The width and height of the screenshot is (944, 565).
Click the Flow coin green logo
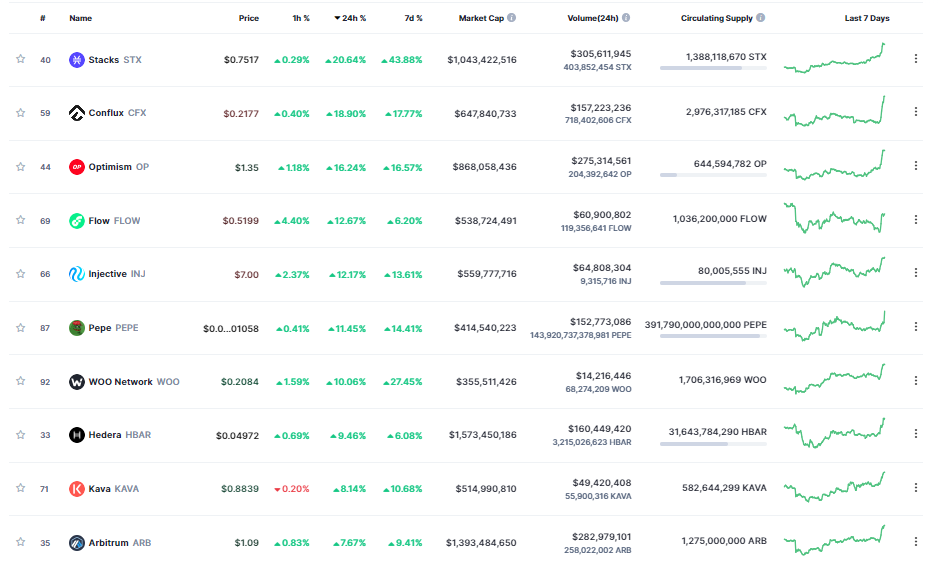pos(77,221)
